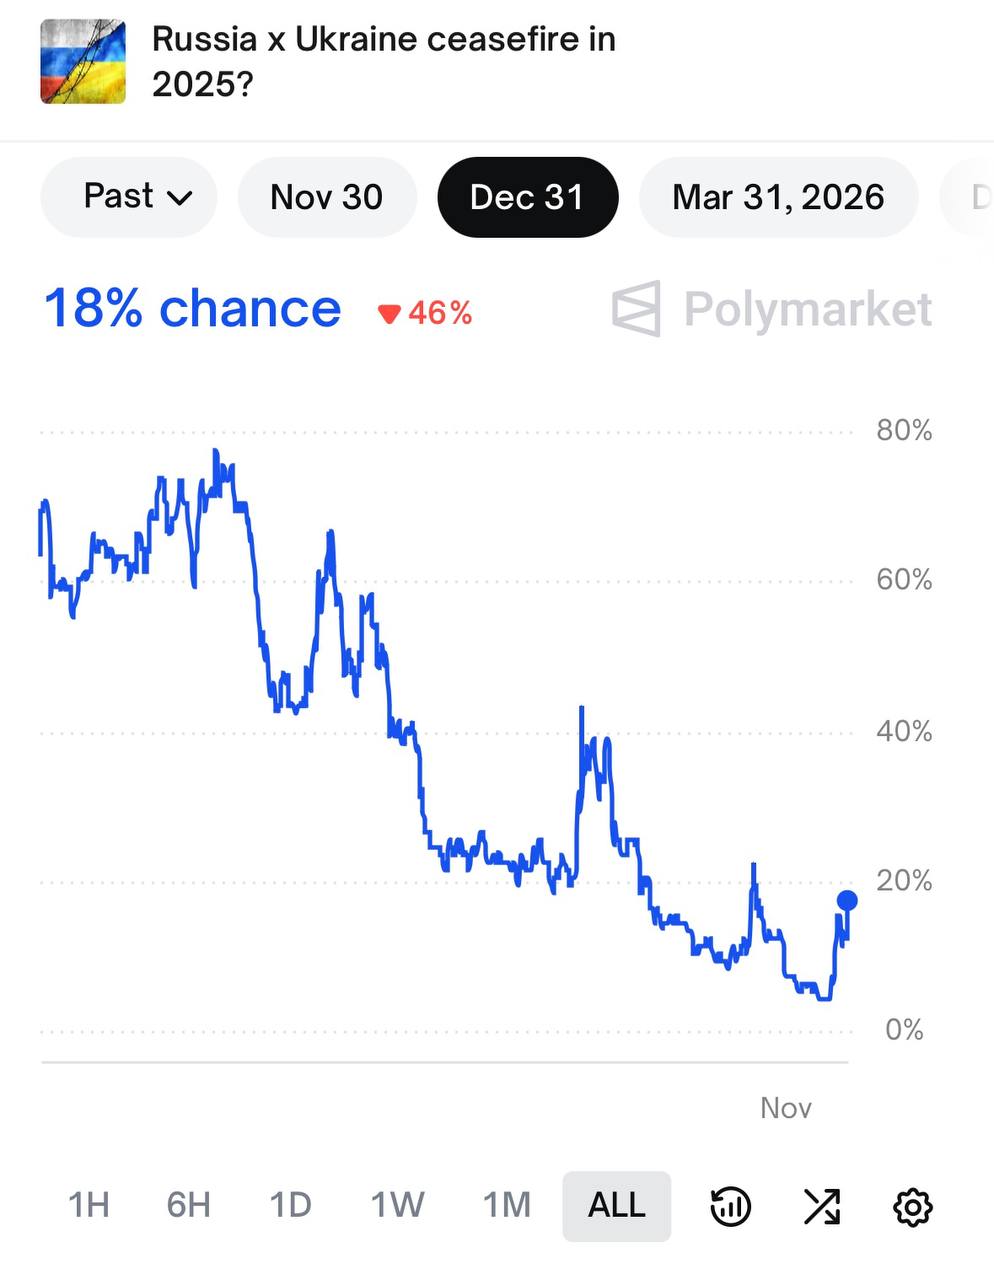Expand the partially visible rightmost date option

click(975, 197)
